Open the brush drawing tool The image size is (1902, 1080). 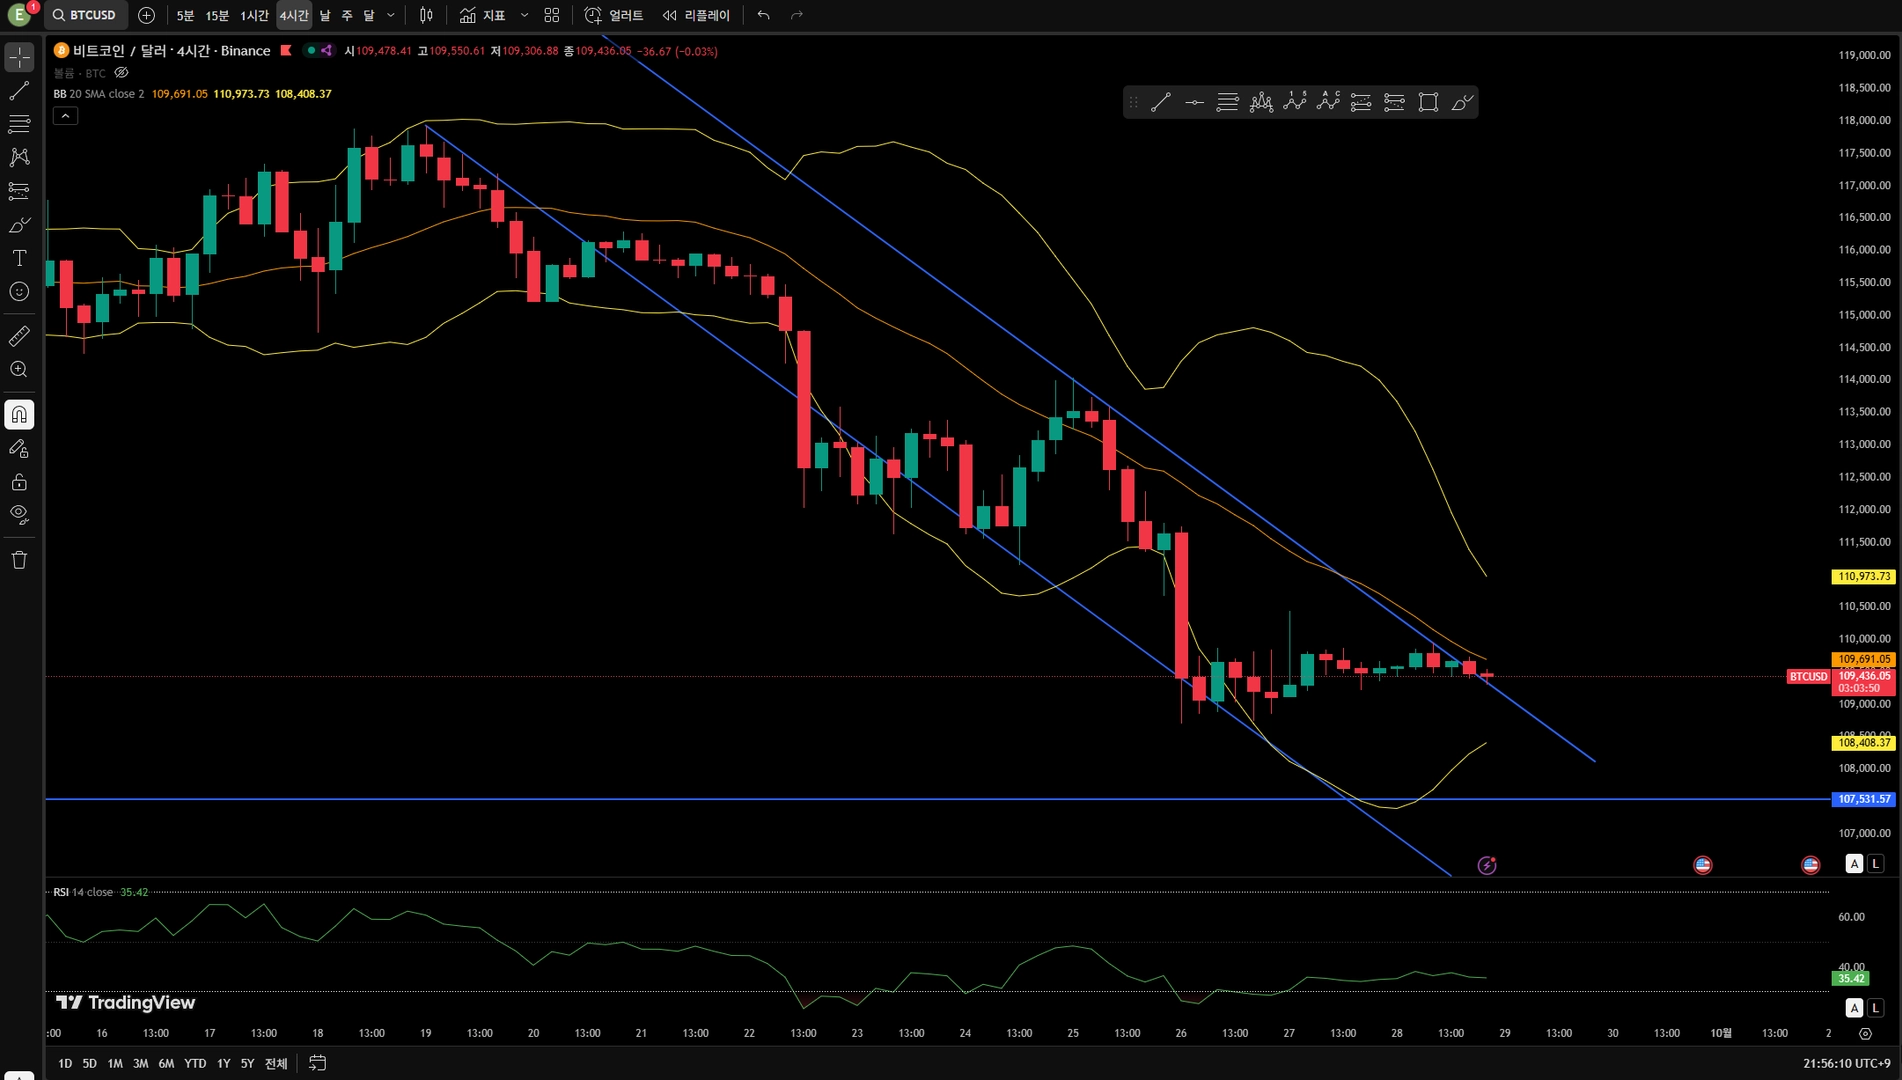click(x=19, y=225)
